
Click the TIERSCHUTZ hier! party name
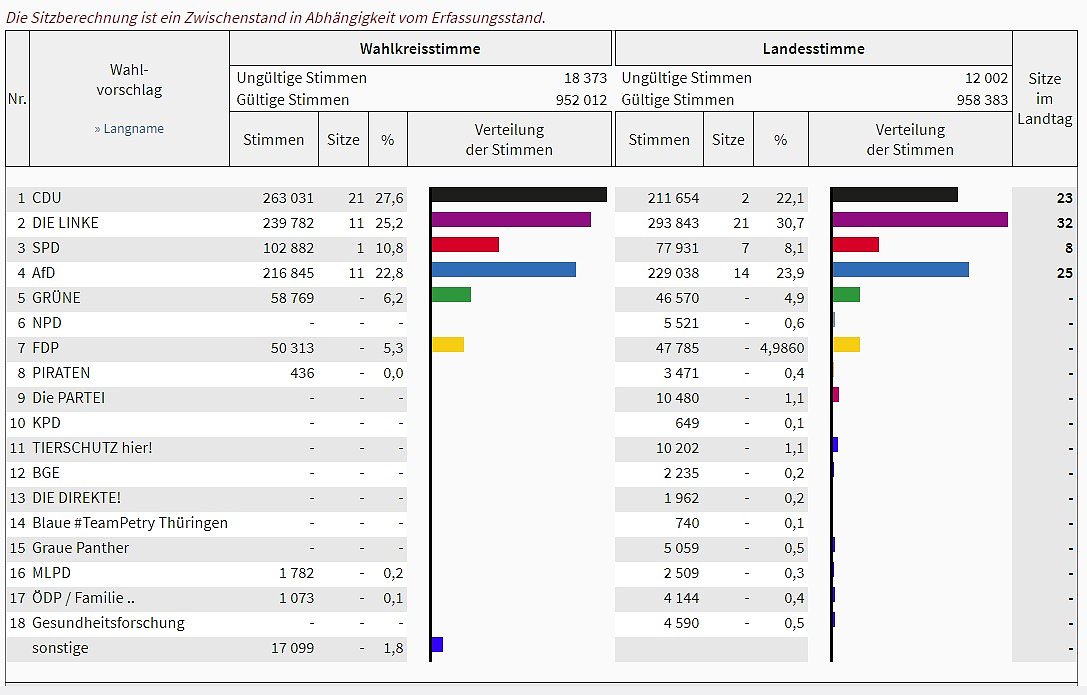click(92, 448)
